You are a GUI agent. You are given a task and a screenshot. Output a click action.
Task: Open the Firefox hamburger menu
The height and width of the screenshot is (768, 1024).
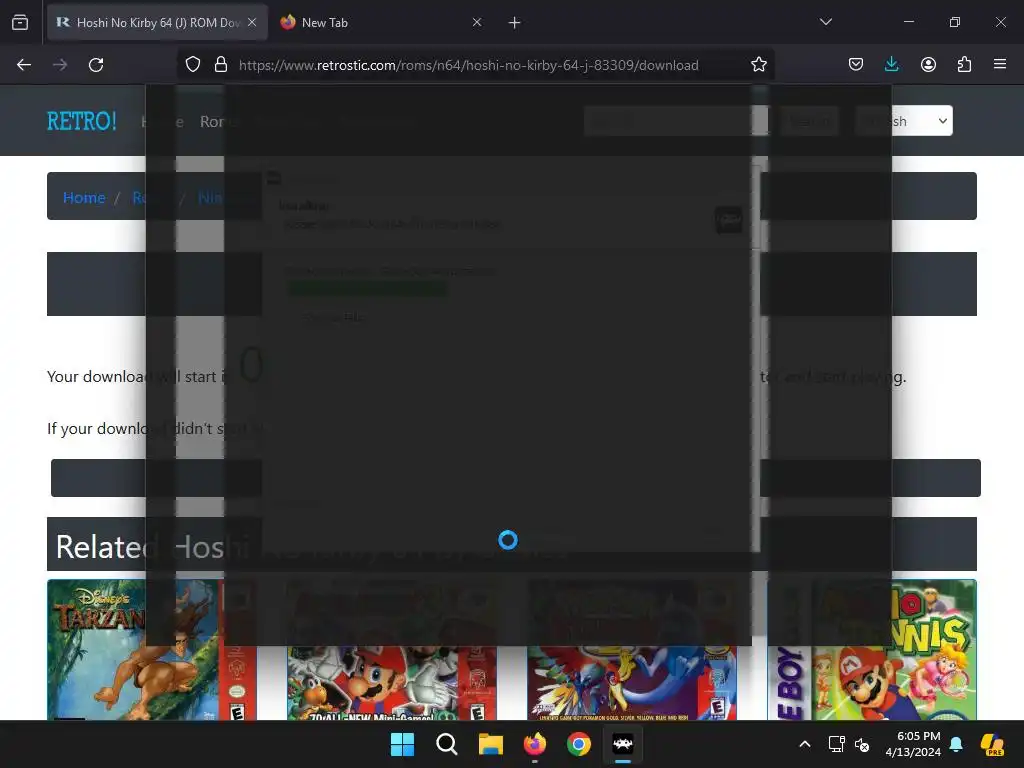coord(1000,65)
